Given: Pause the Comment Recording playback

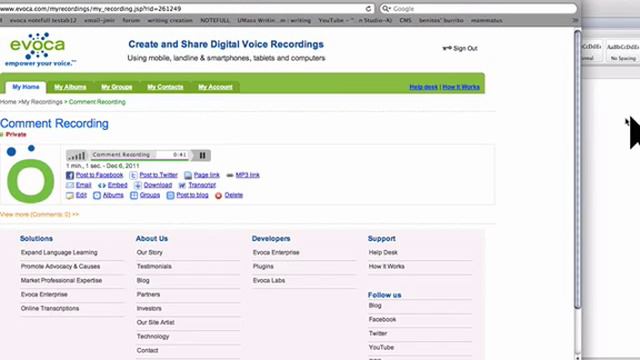Looking at the screenshot, I should click(x=202, y=155).
